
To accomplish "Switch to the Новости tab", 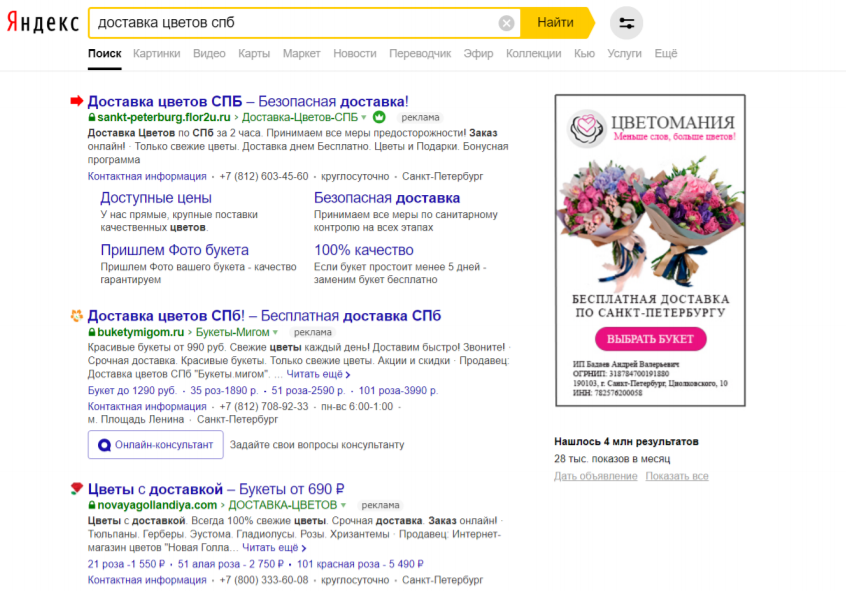I will click(354, 53).
